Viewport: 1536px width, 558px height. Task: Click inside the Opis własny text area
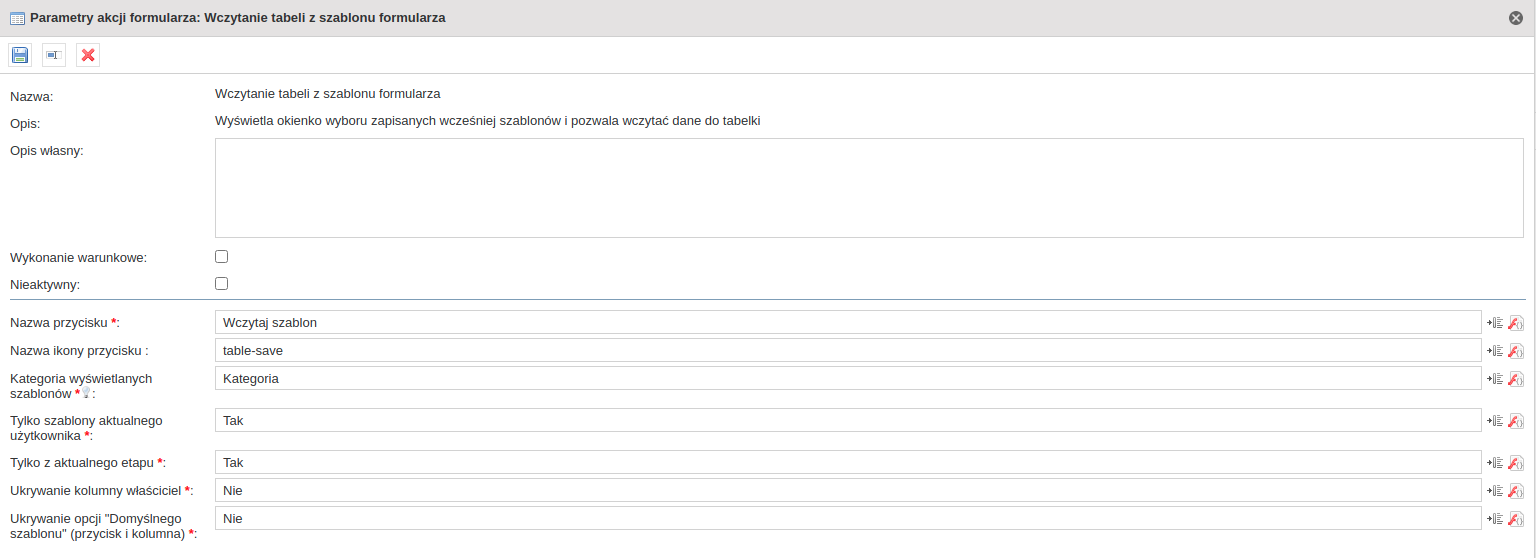tap(868, 188)
